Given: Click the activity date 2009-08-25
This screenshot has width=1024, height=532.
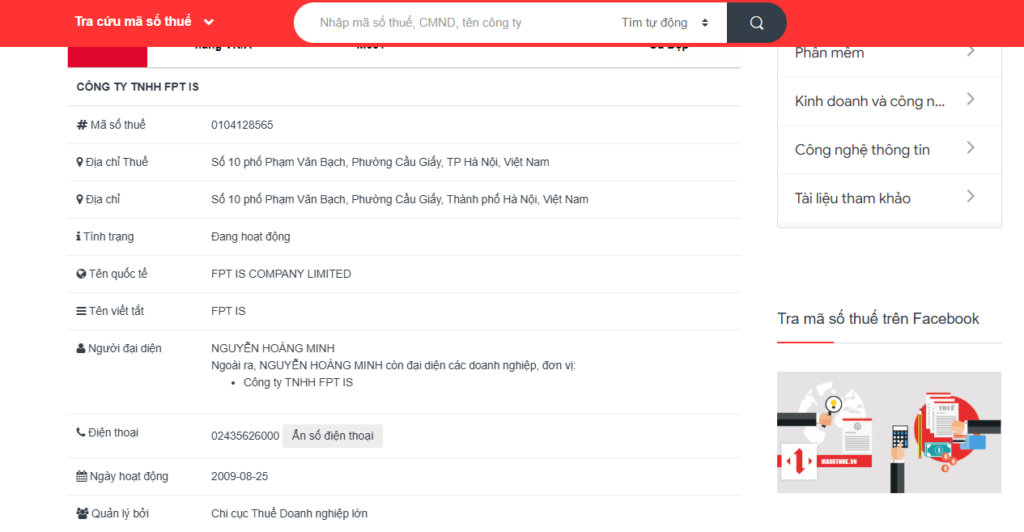Looking at the screenshot, I should [240, 476].
